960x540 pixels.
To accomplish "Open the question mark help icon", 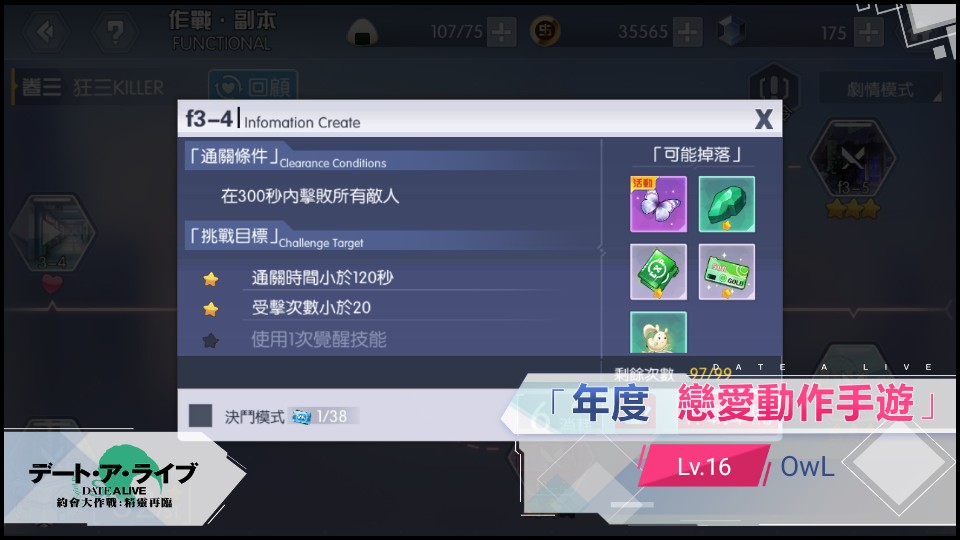I will coord(115,31).
